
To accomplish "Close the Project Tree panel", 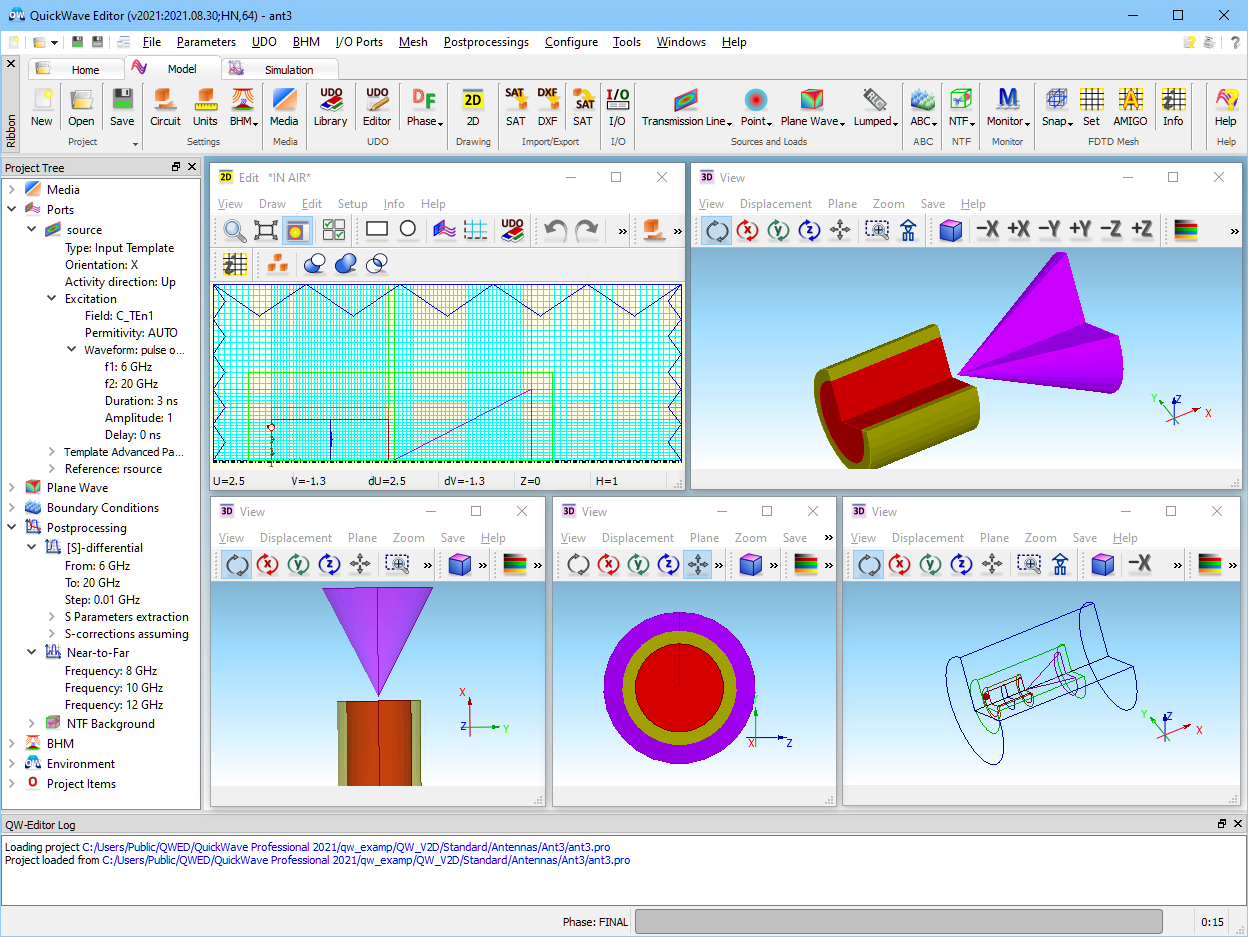I will 192,167.
